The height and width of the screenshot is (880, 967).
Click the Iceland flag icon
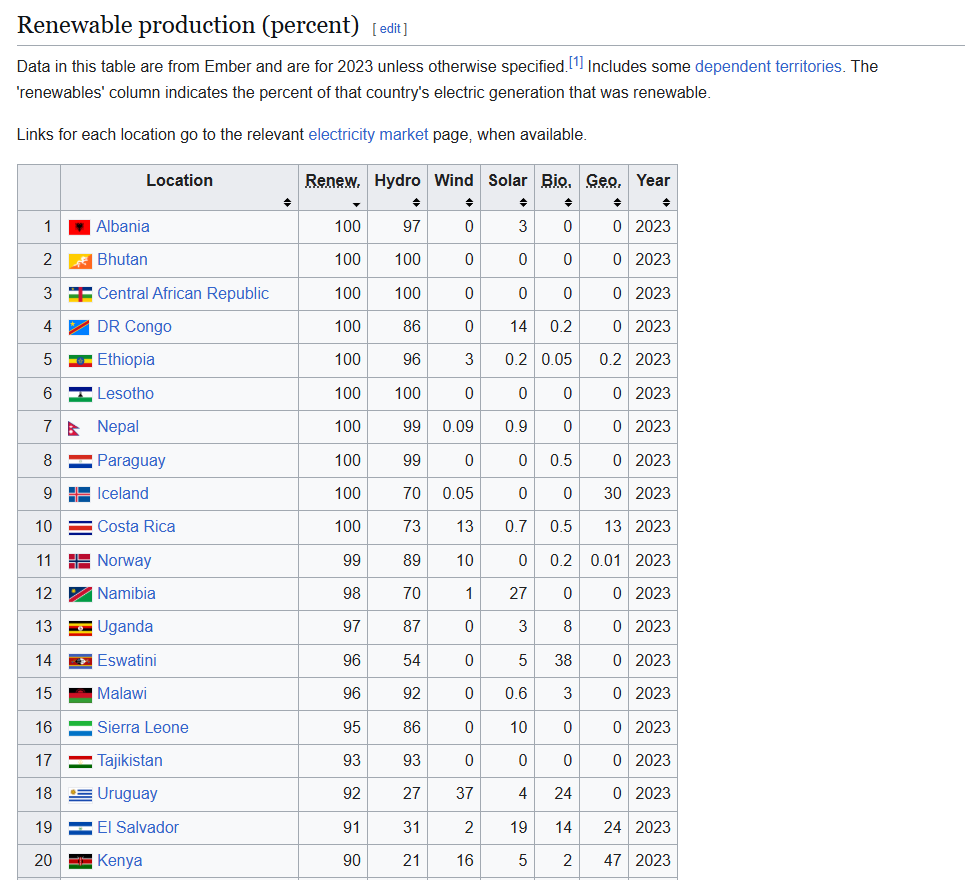80,495
